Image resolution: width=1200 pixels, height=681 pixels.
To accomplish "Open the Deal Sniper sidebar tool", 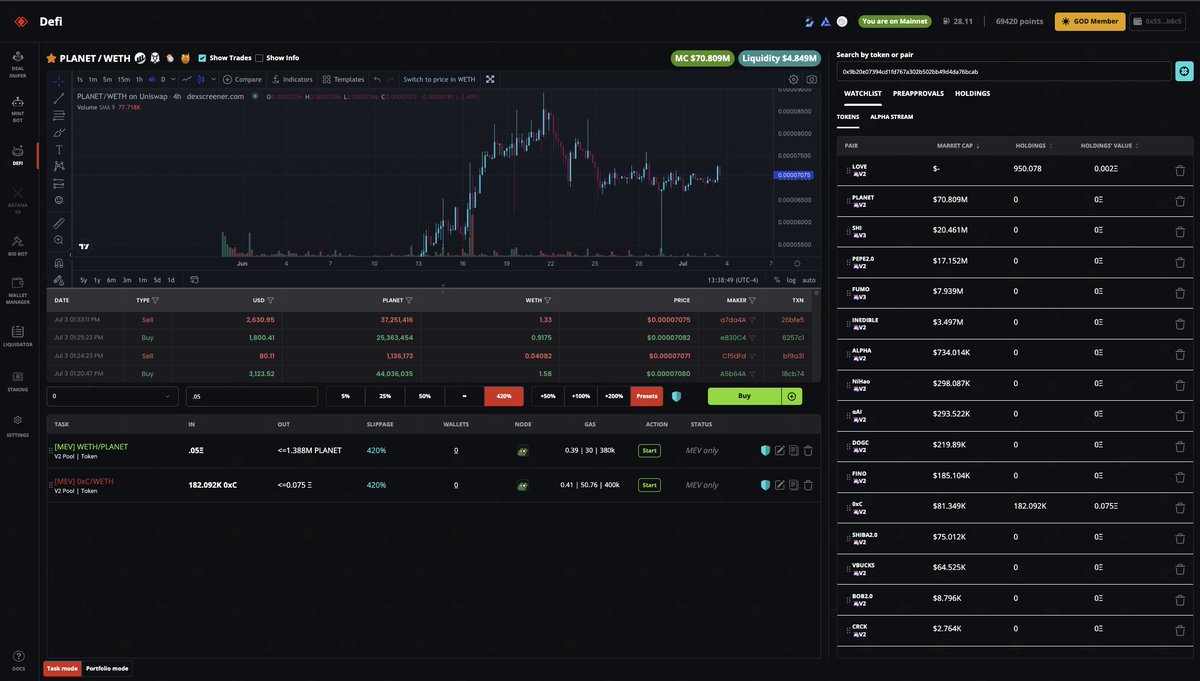I will [x=18, y=63].
